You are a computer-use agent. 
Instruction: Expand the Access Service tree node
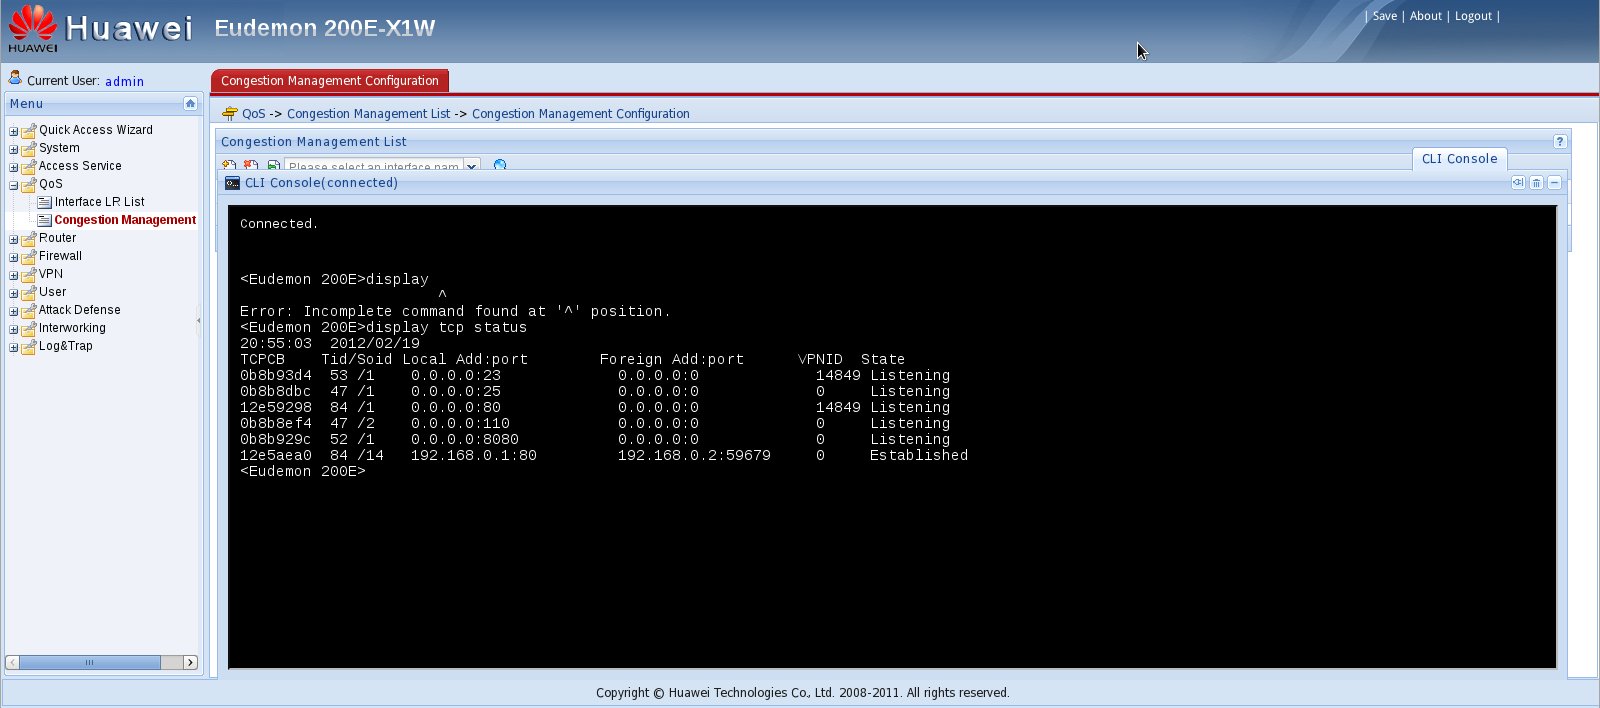[14, 167]
